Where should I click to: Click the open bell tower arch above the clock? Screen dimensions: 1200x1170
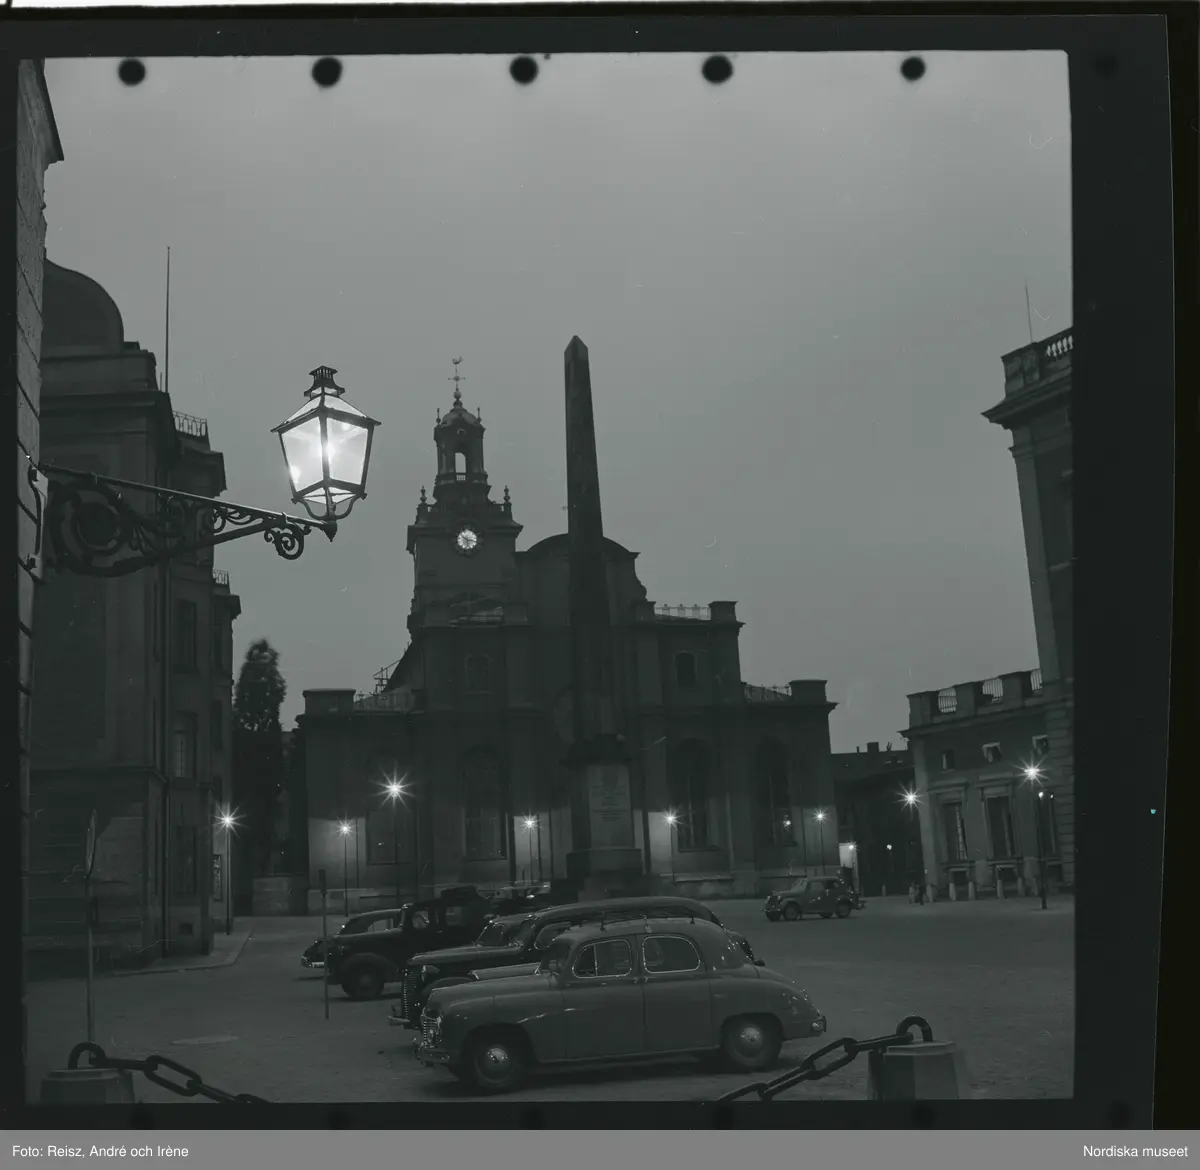click(x=459, y=462)
